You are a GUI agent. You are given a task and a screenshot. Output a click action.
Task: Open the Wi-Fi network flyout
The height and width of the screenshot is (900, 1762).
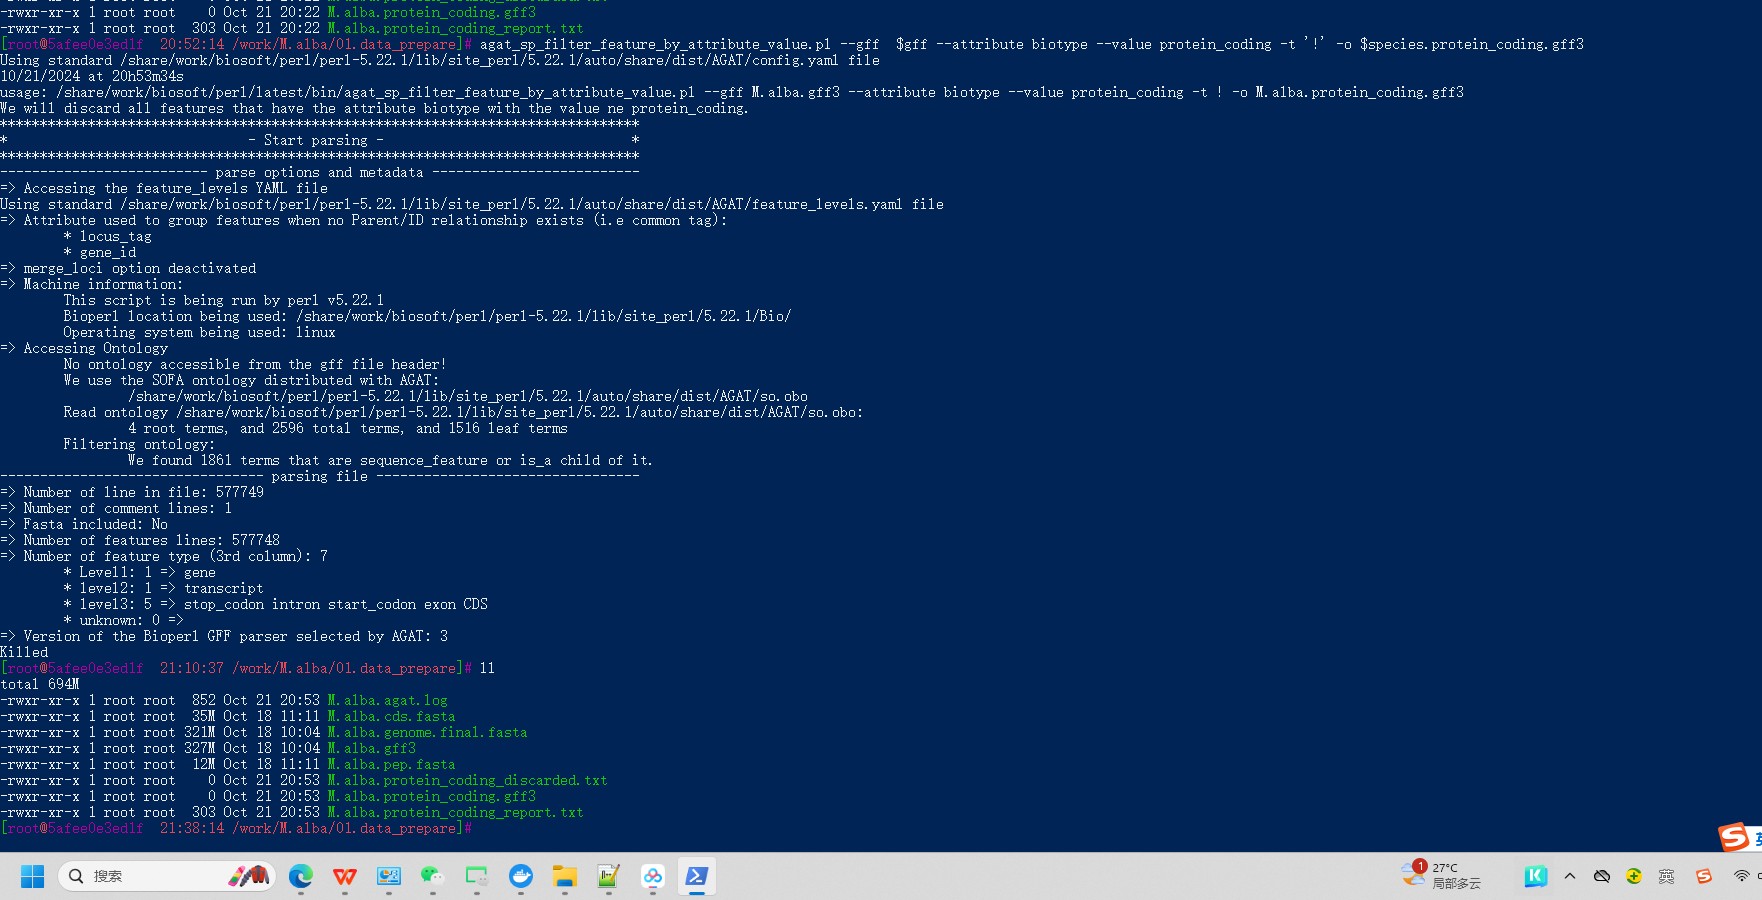click(x=1741, y=877)
